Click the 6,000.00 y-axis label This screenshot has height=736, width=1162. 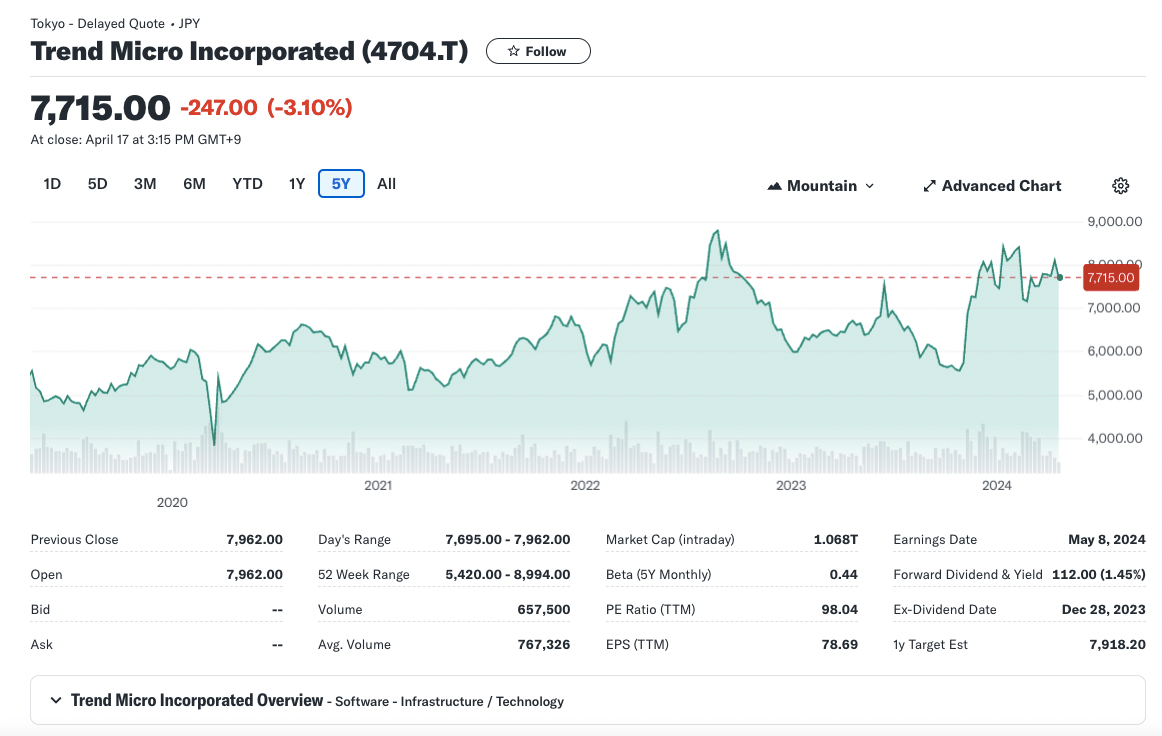click(x=1115, y=351)
